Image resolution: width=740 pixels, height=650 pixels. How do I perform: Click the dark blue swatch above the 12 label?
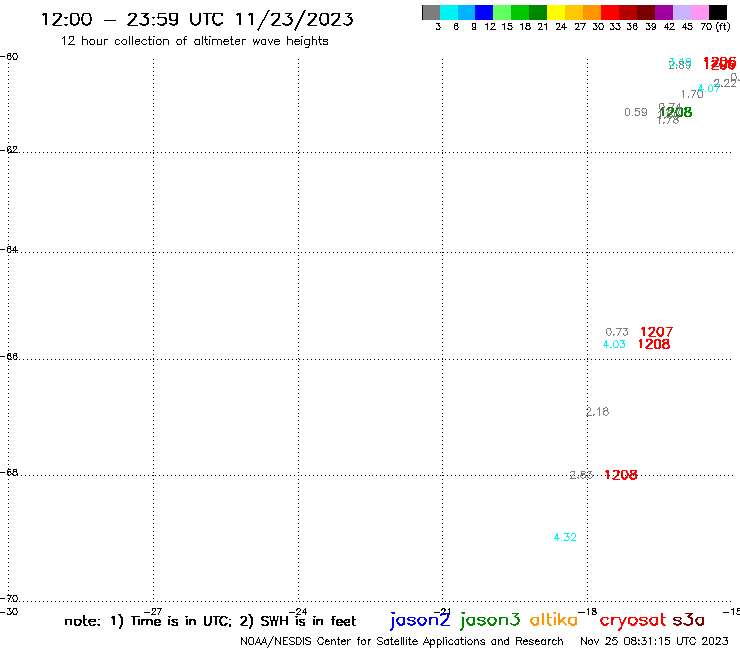tap(484, 12)
